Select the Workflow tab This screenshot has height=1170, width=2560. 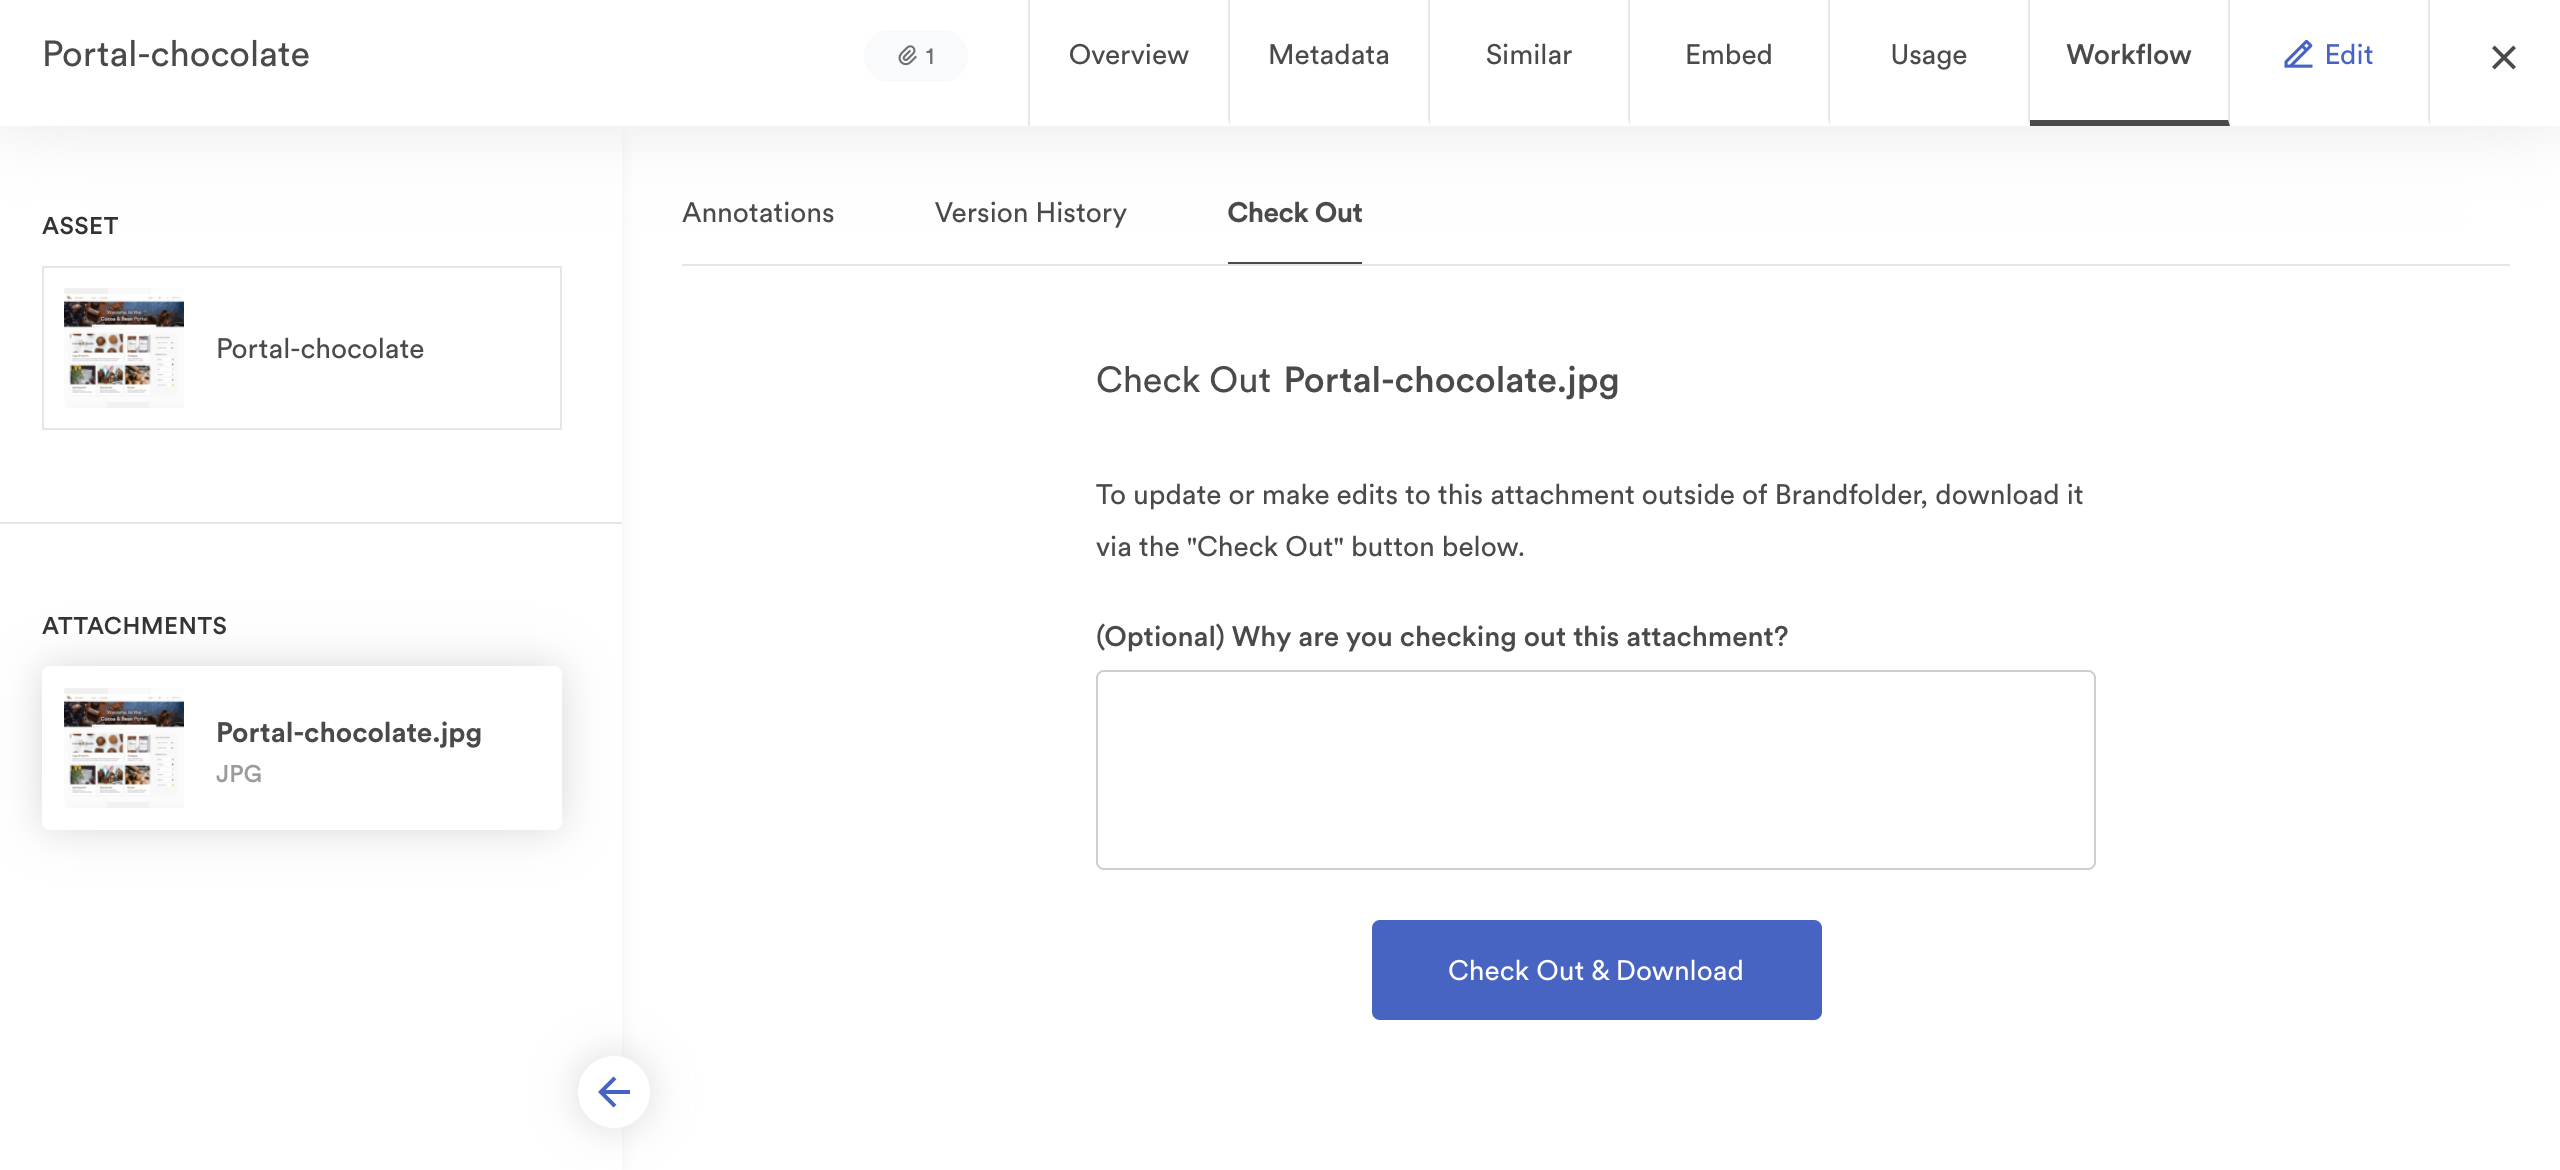pos(2128,55)
